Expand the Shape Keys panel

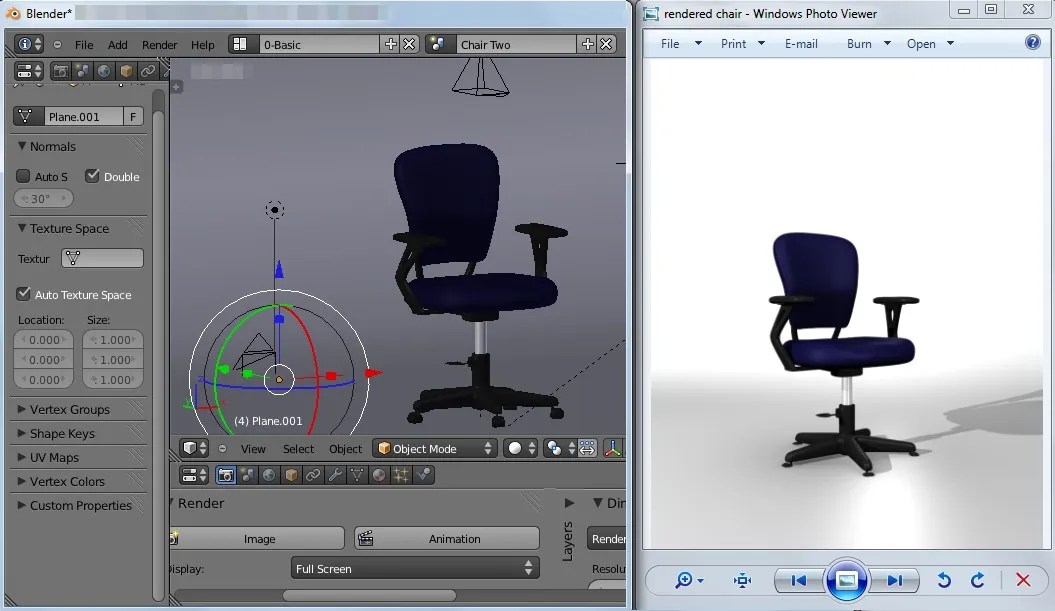coord(22,433)
